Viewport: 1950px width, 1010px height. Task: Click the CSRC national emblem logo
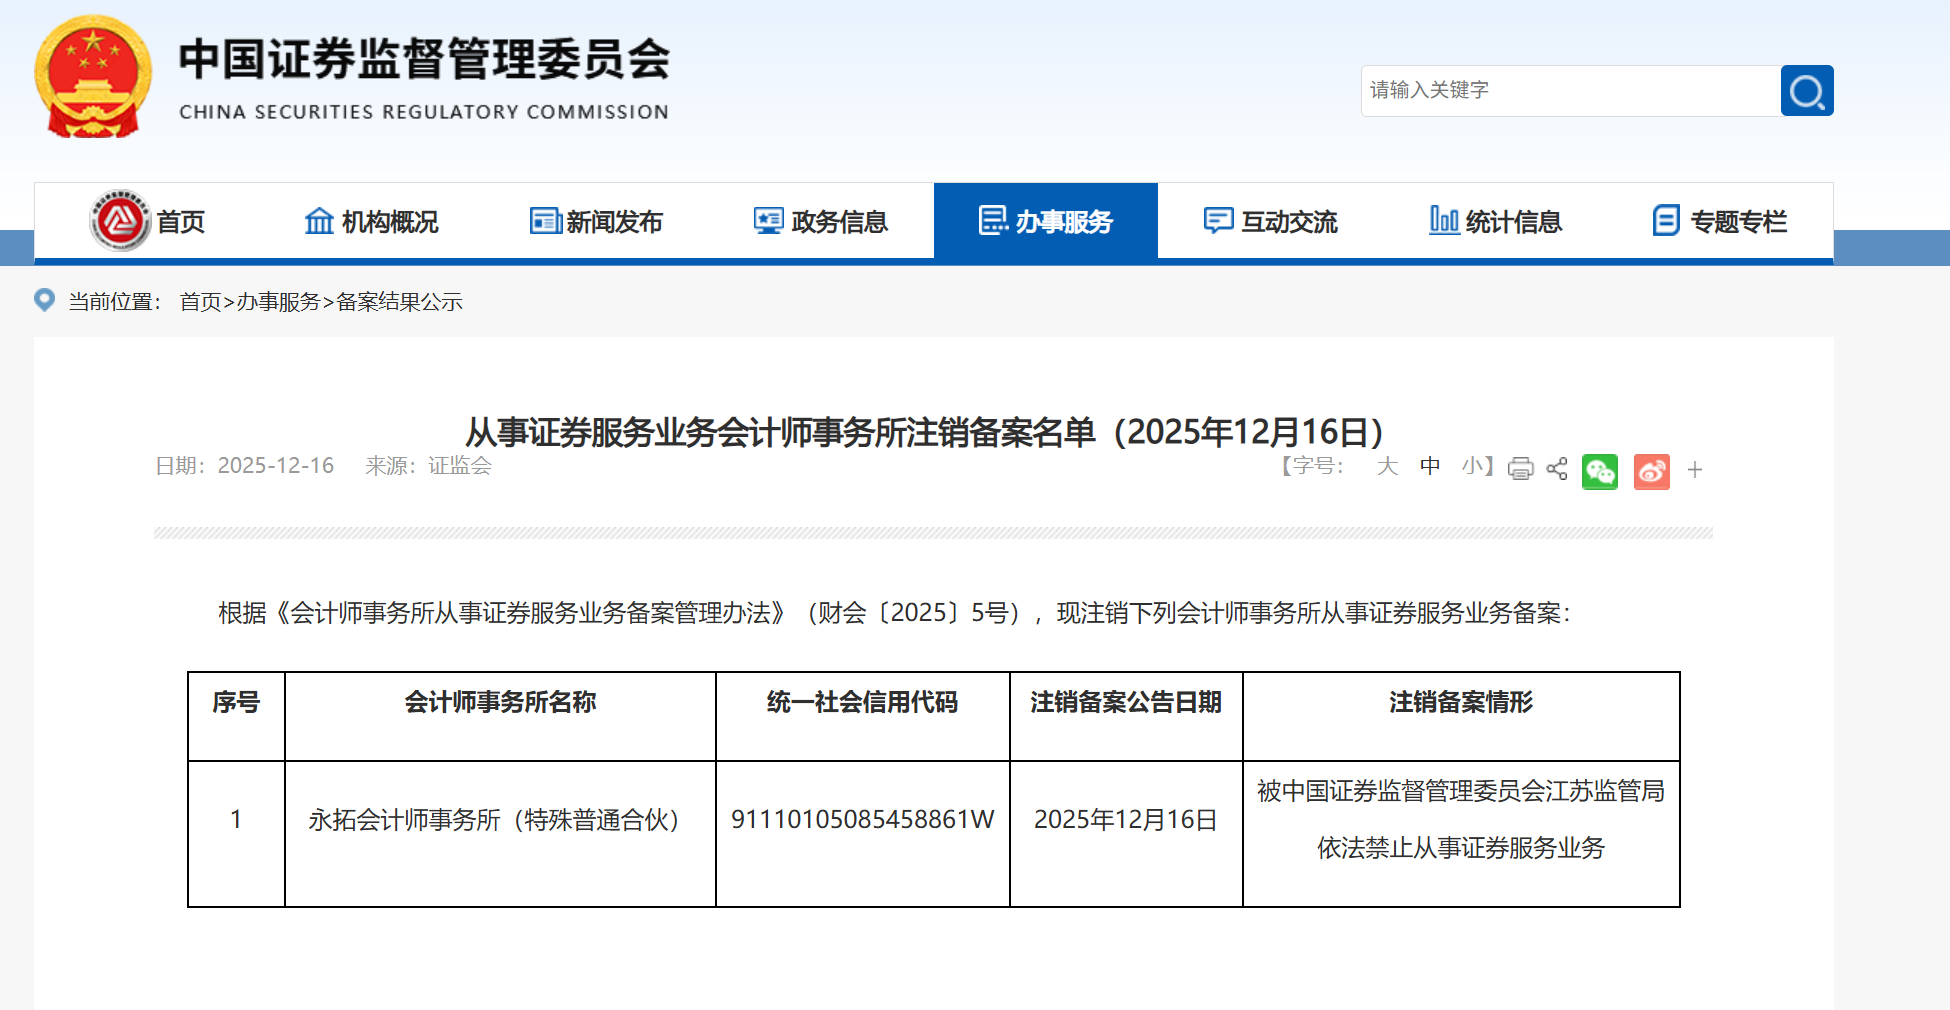click(x=93, y=77)
